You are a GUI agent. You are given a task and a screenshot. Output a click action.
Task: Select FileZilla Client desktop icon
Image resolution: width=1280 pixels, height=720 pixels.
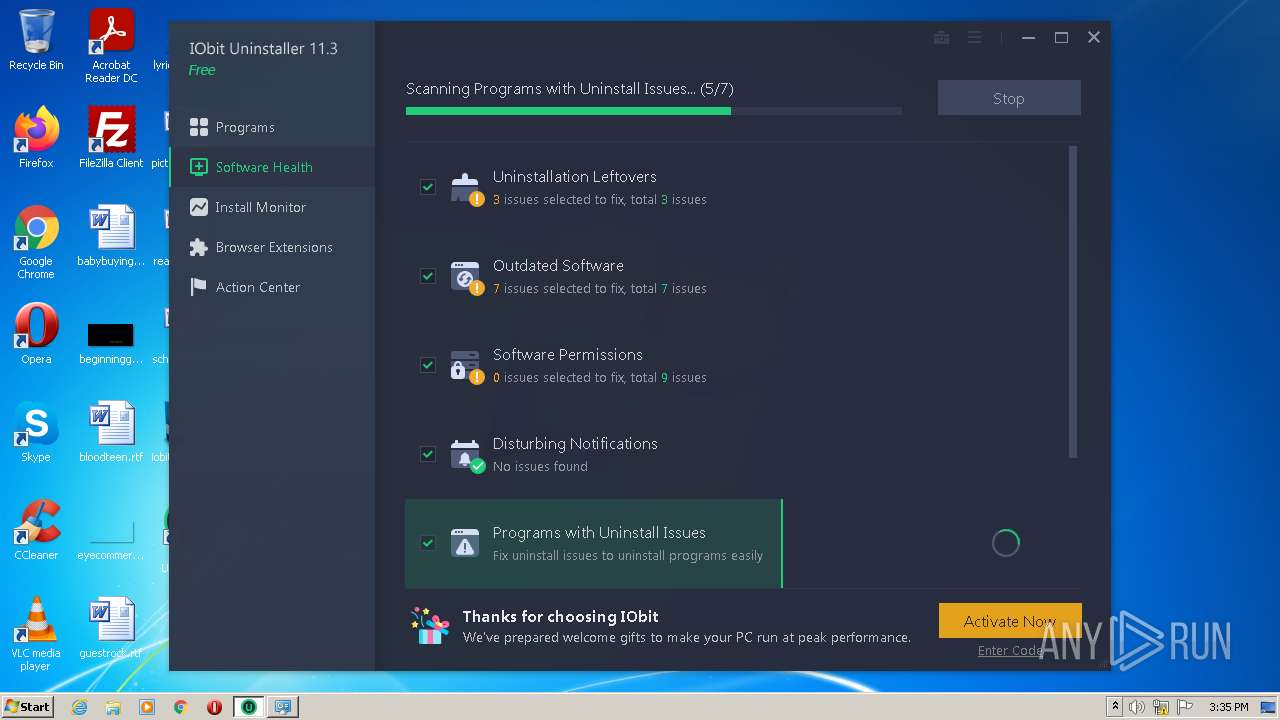click(111, 138)
